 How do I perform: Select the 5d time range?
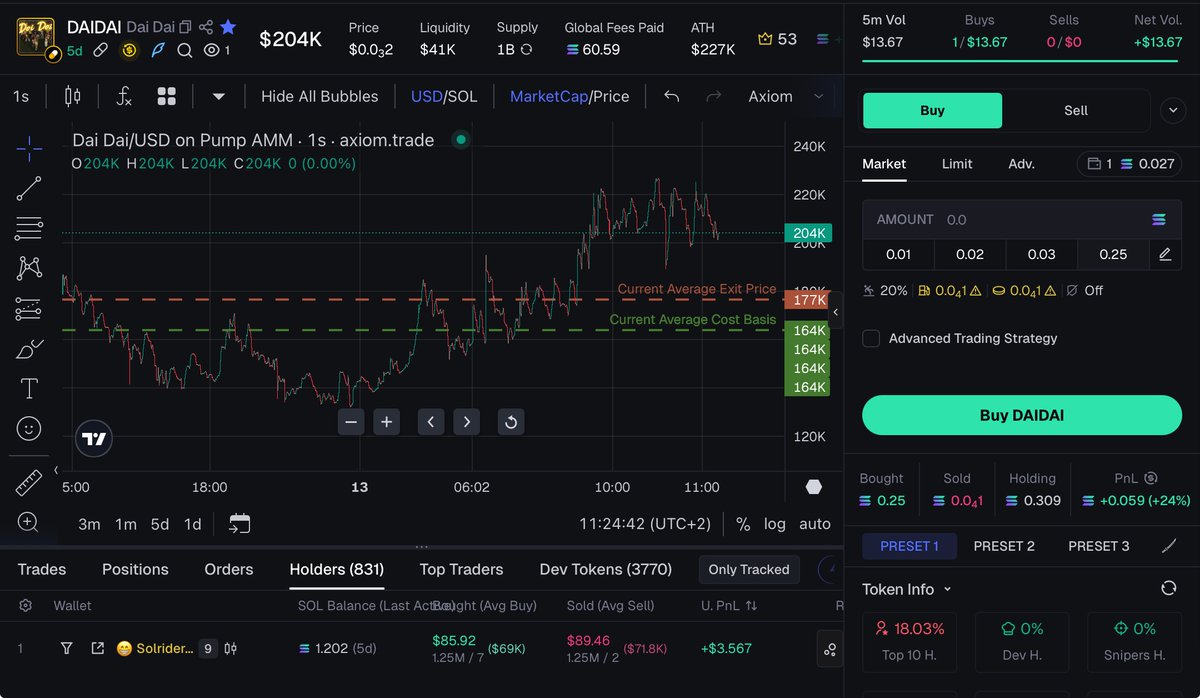[x=160, y=524]
